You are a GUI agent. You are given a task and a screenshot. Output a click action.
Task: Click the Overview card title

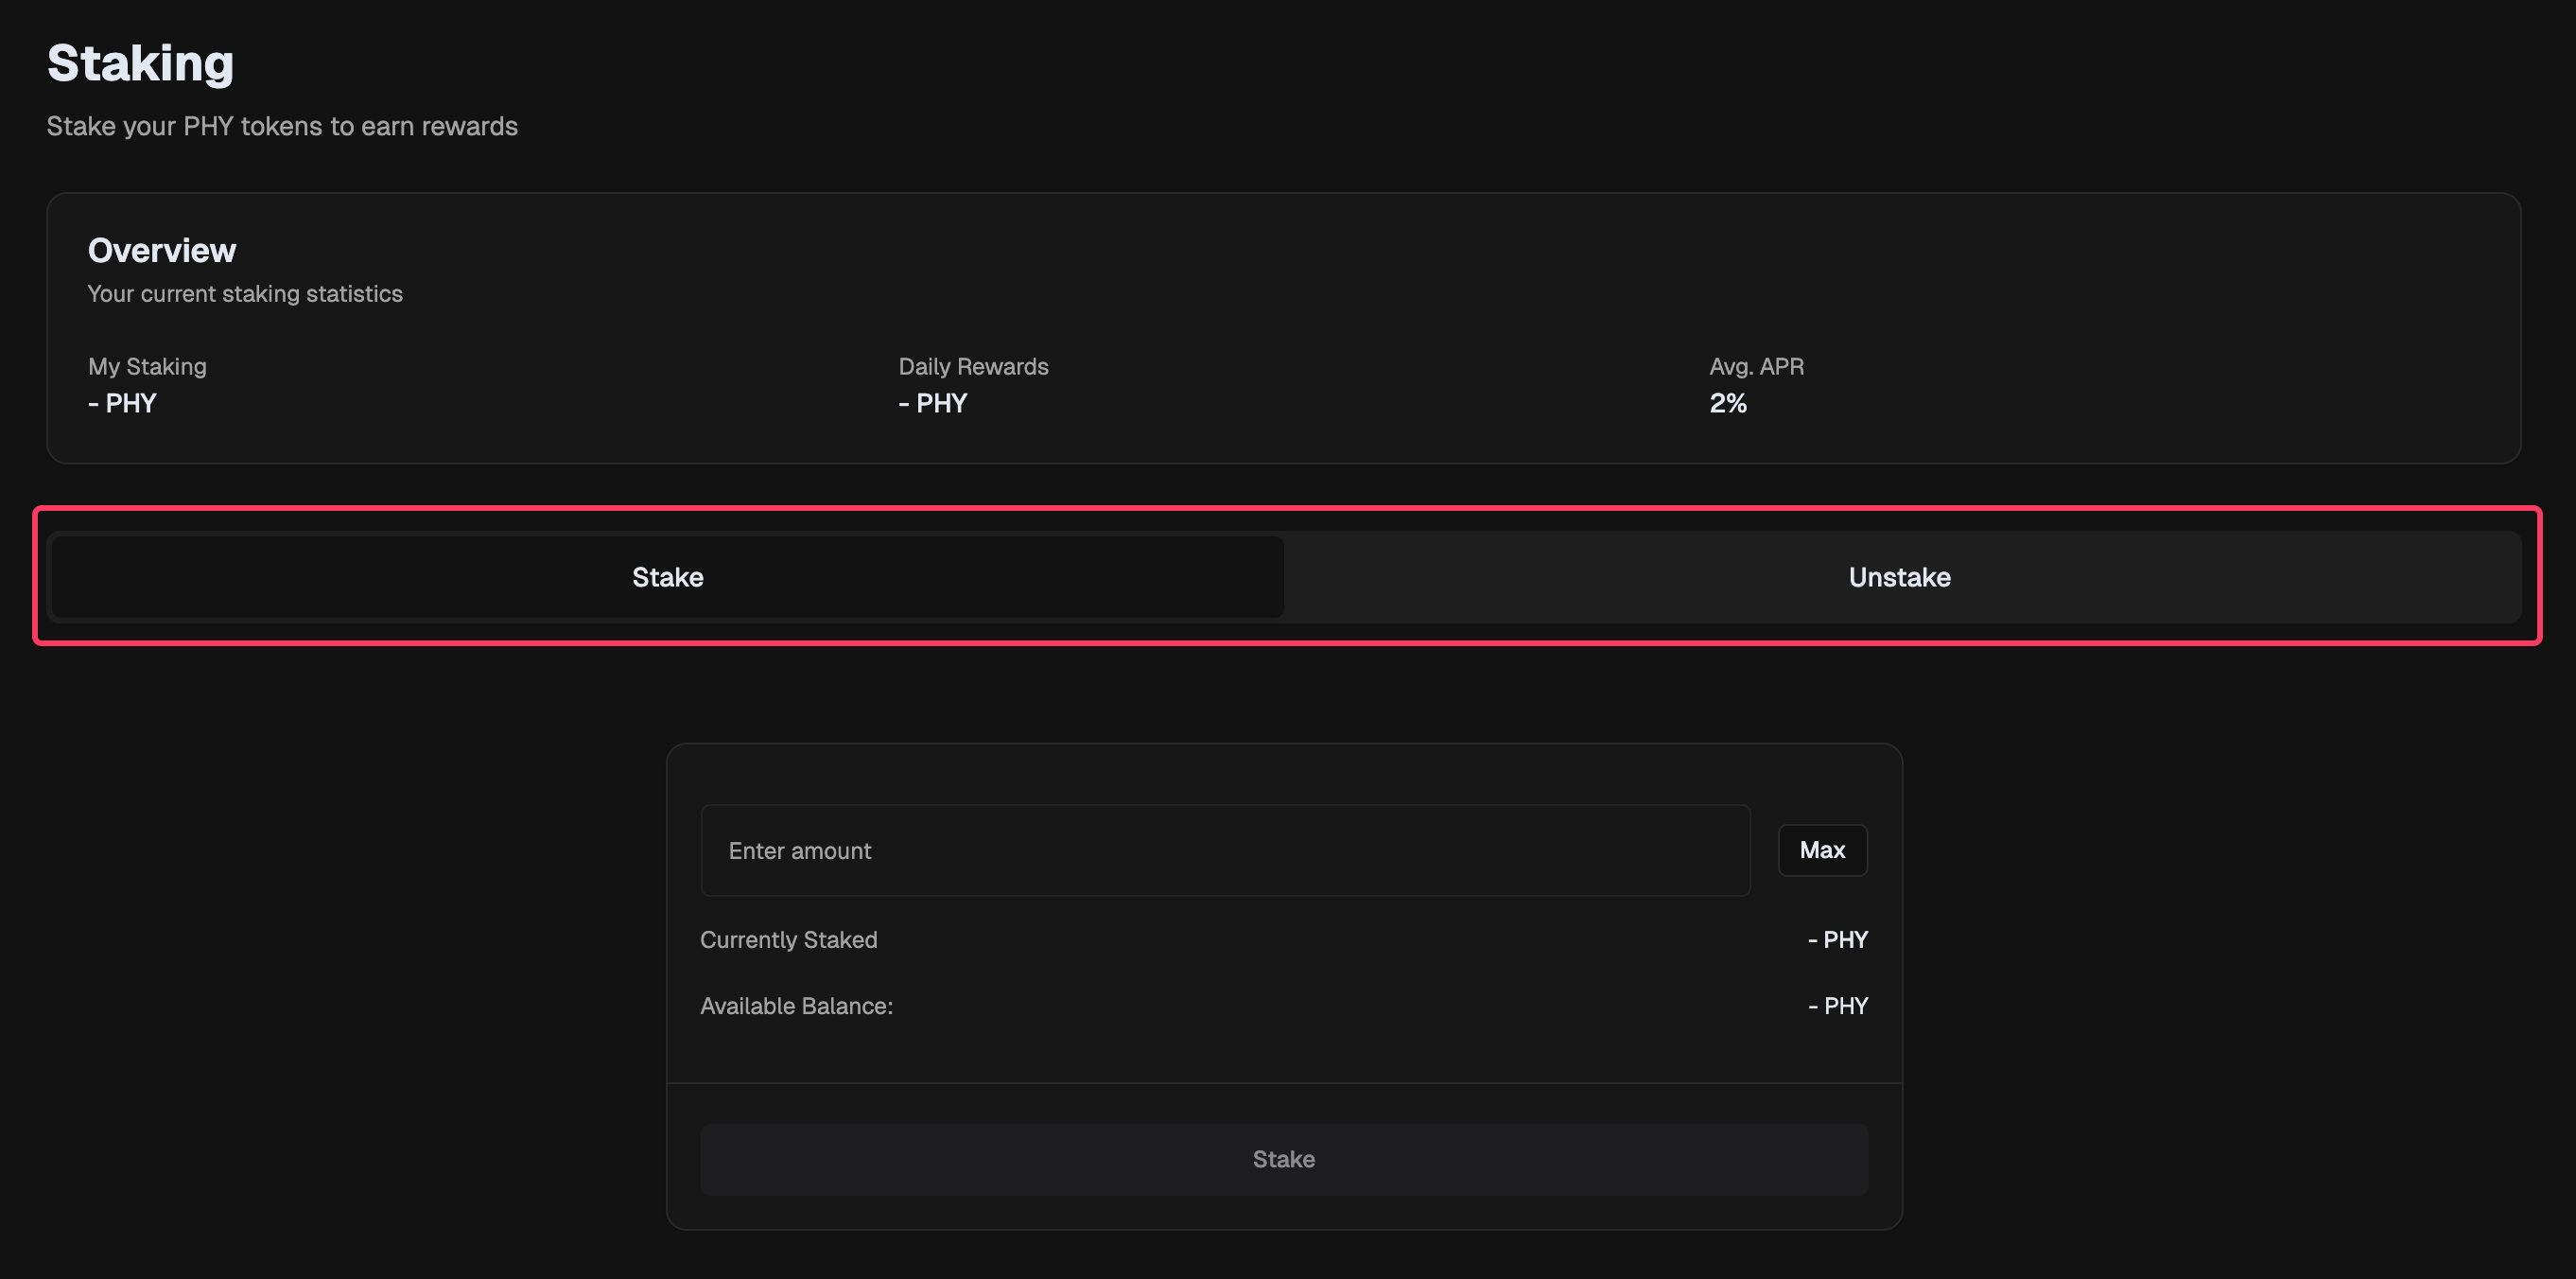[162, 250]
